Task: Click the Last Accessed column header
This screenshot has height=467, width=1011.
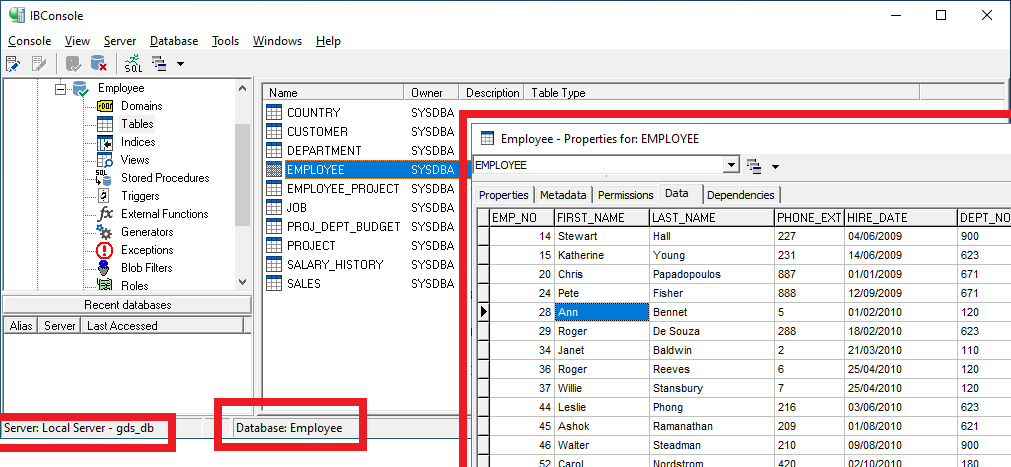Action: 164,326
